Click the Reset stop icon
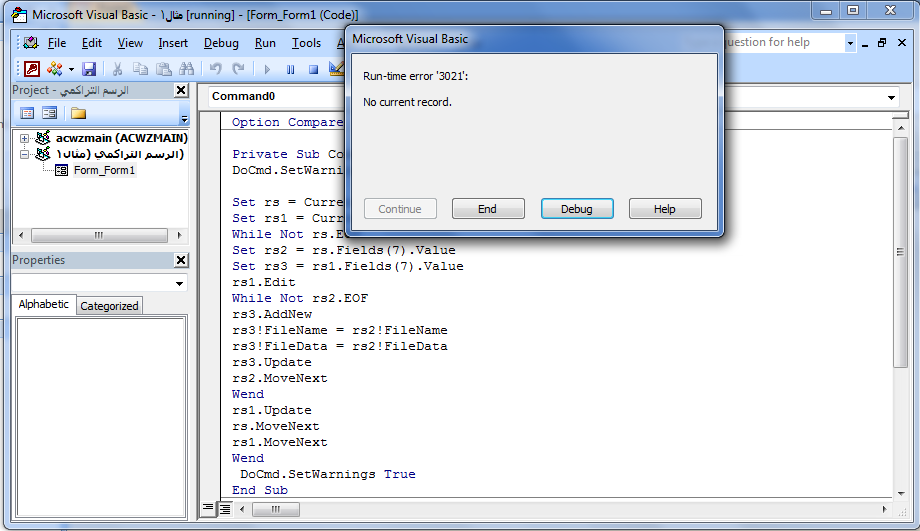 click(x=313, y=69)
